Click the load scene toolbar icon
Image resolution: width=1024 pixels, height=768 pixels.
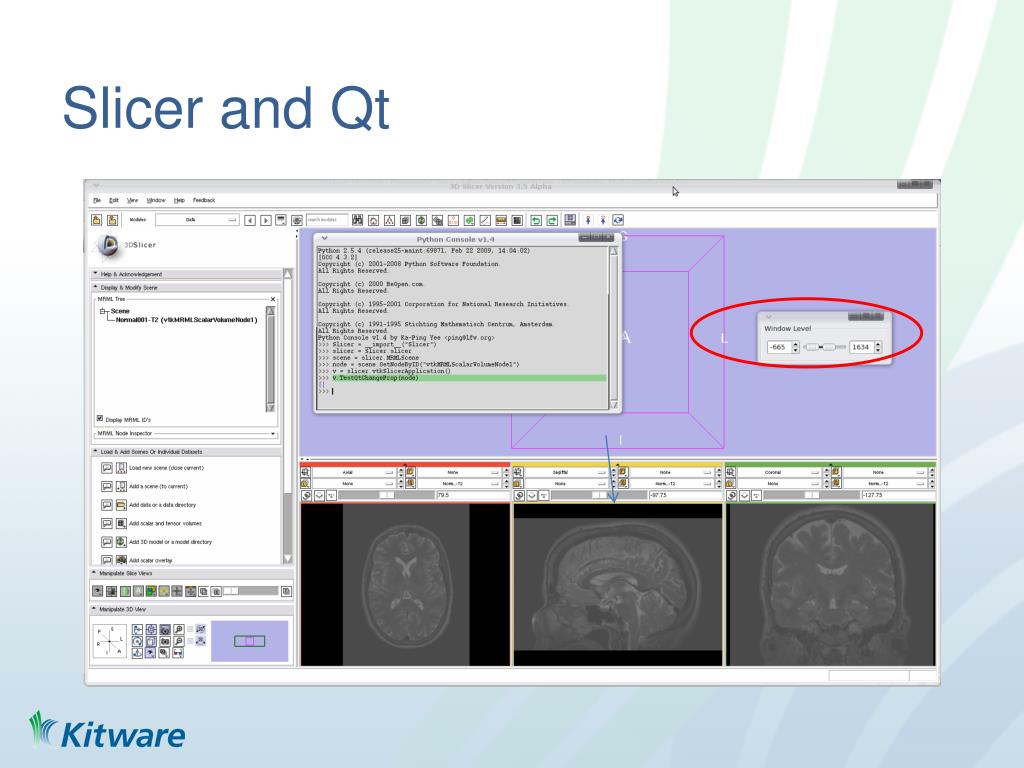97,220
